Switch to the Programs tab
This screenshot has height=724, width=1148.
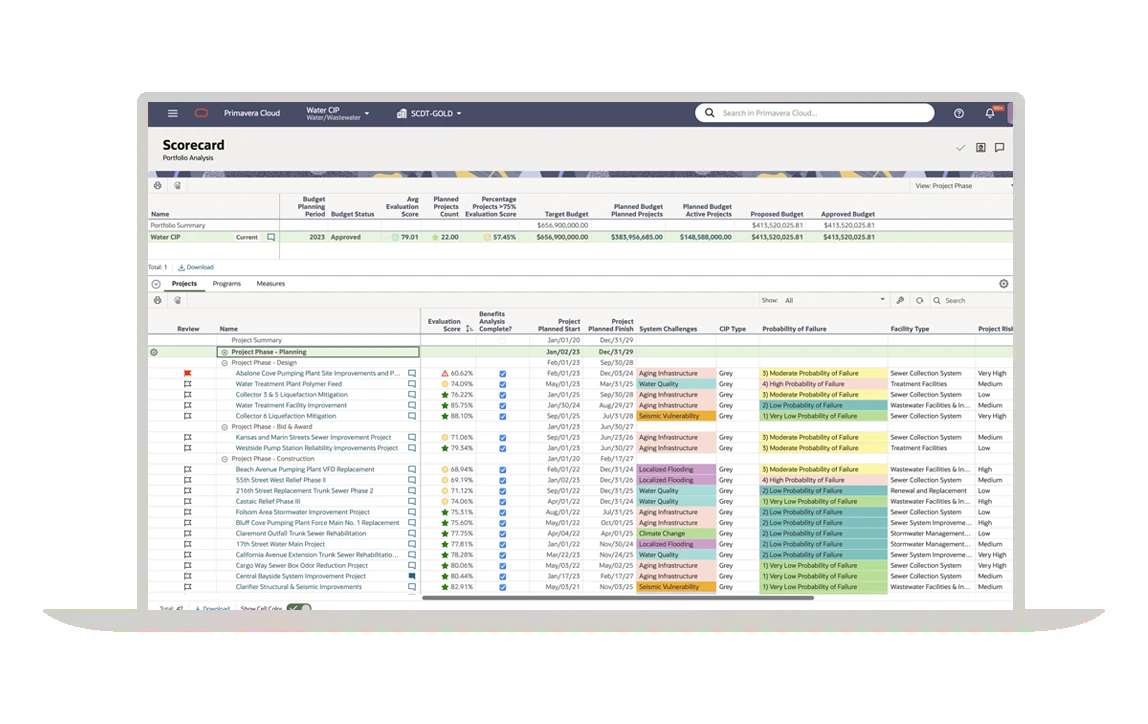[227, 284]
